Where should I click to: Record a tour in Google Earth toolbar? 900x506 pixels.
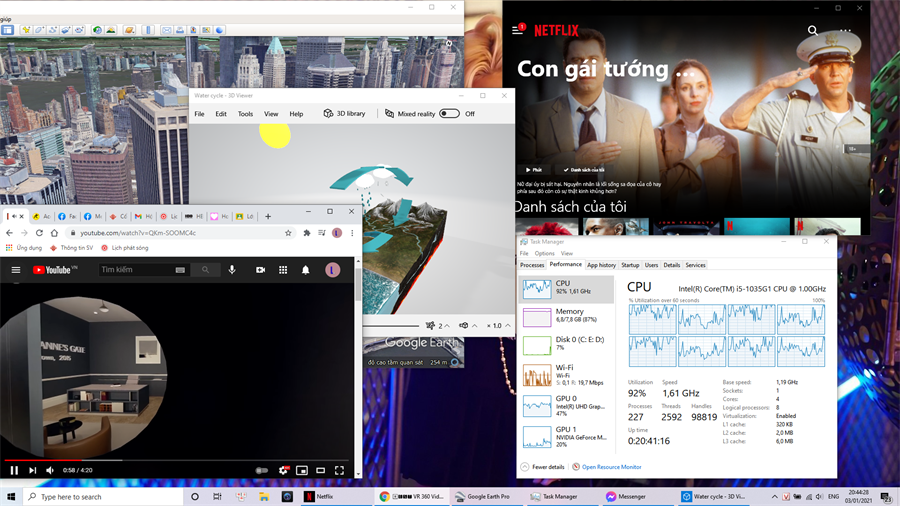[x=79, y=30]
